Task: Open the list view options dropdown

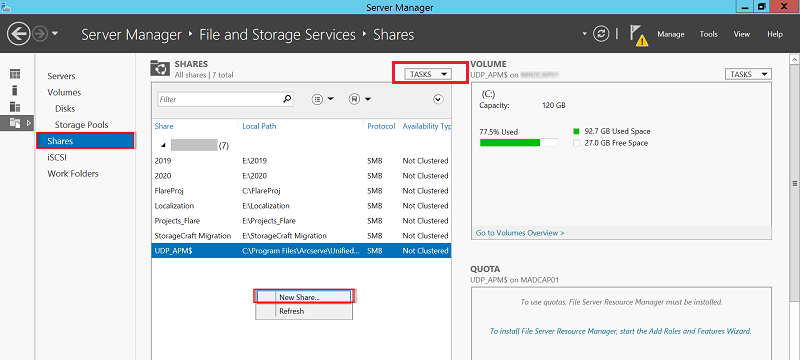Action: coord(322,99)
